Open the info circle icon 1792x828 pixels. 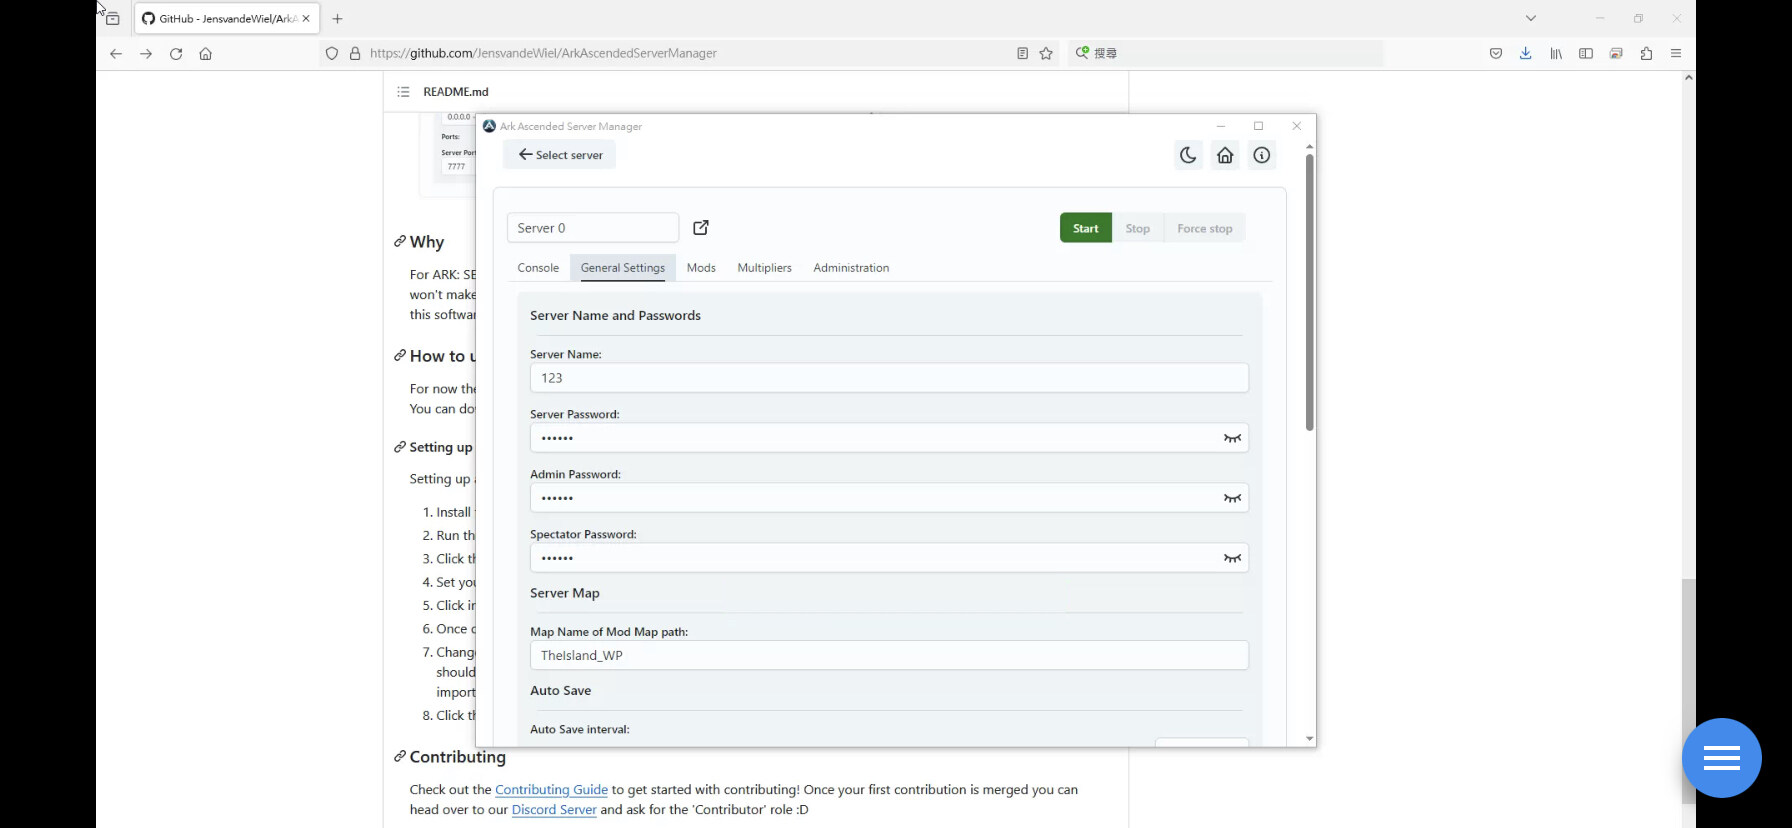tap(1262, 155)
